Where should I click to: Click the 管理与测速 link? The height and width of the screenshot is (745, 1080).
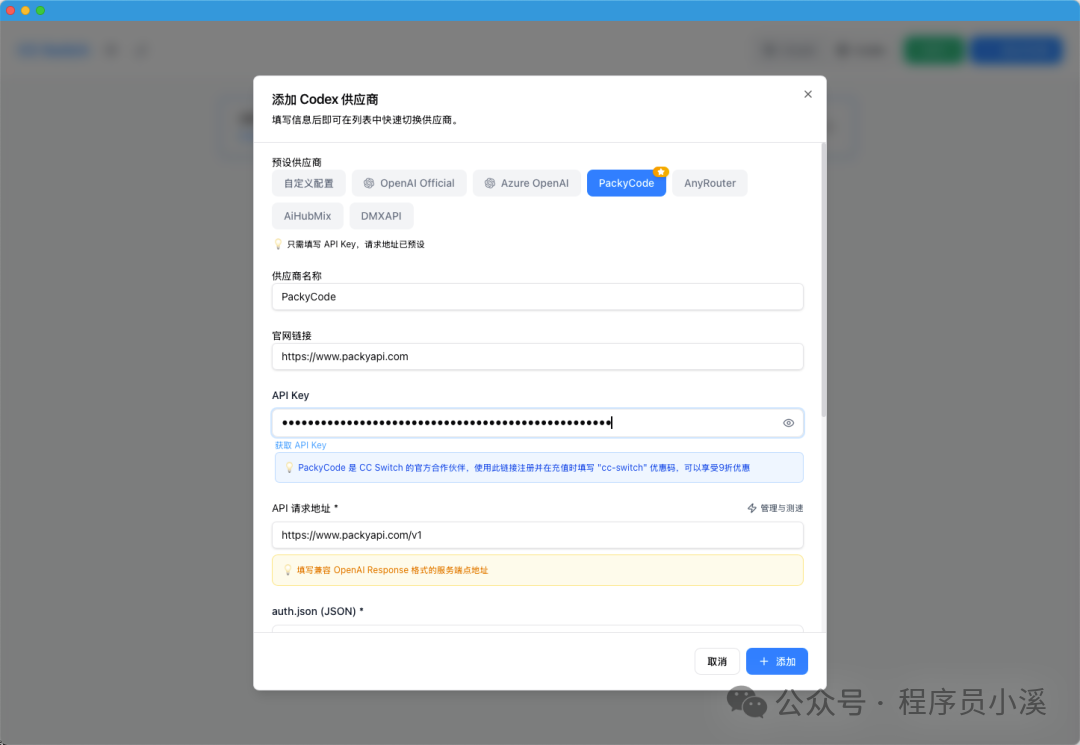(781, 508)
